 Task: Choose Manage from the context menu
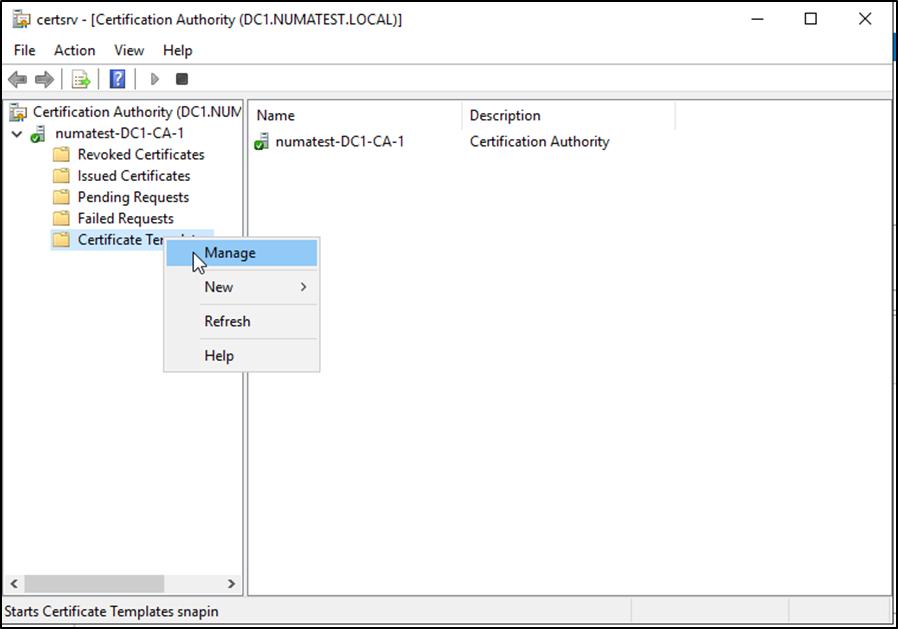point(230,253)
